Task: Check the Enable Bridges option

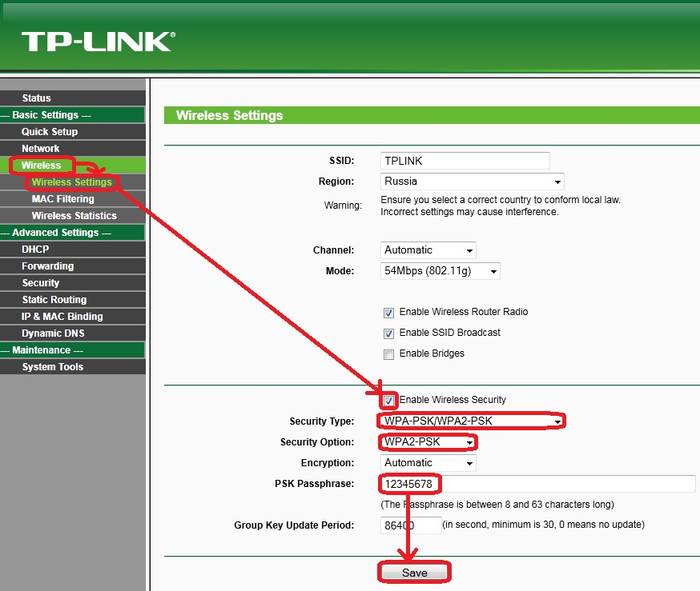Action: point(389,354)
